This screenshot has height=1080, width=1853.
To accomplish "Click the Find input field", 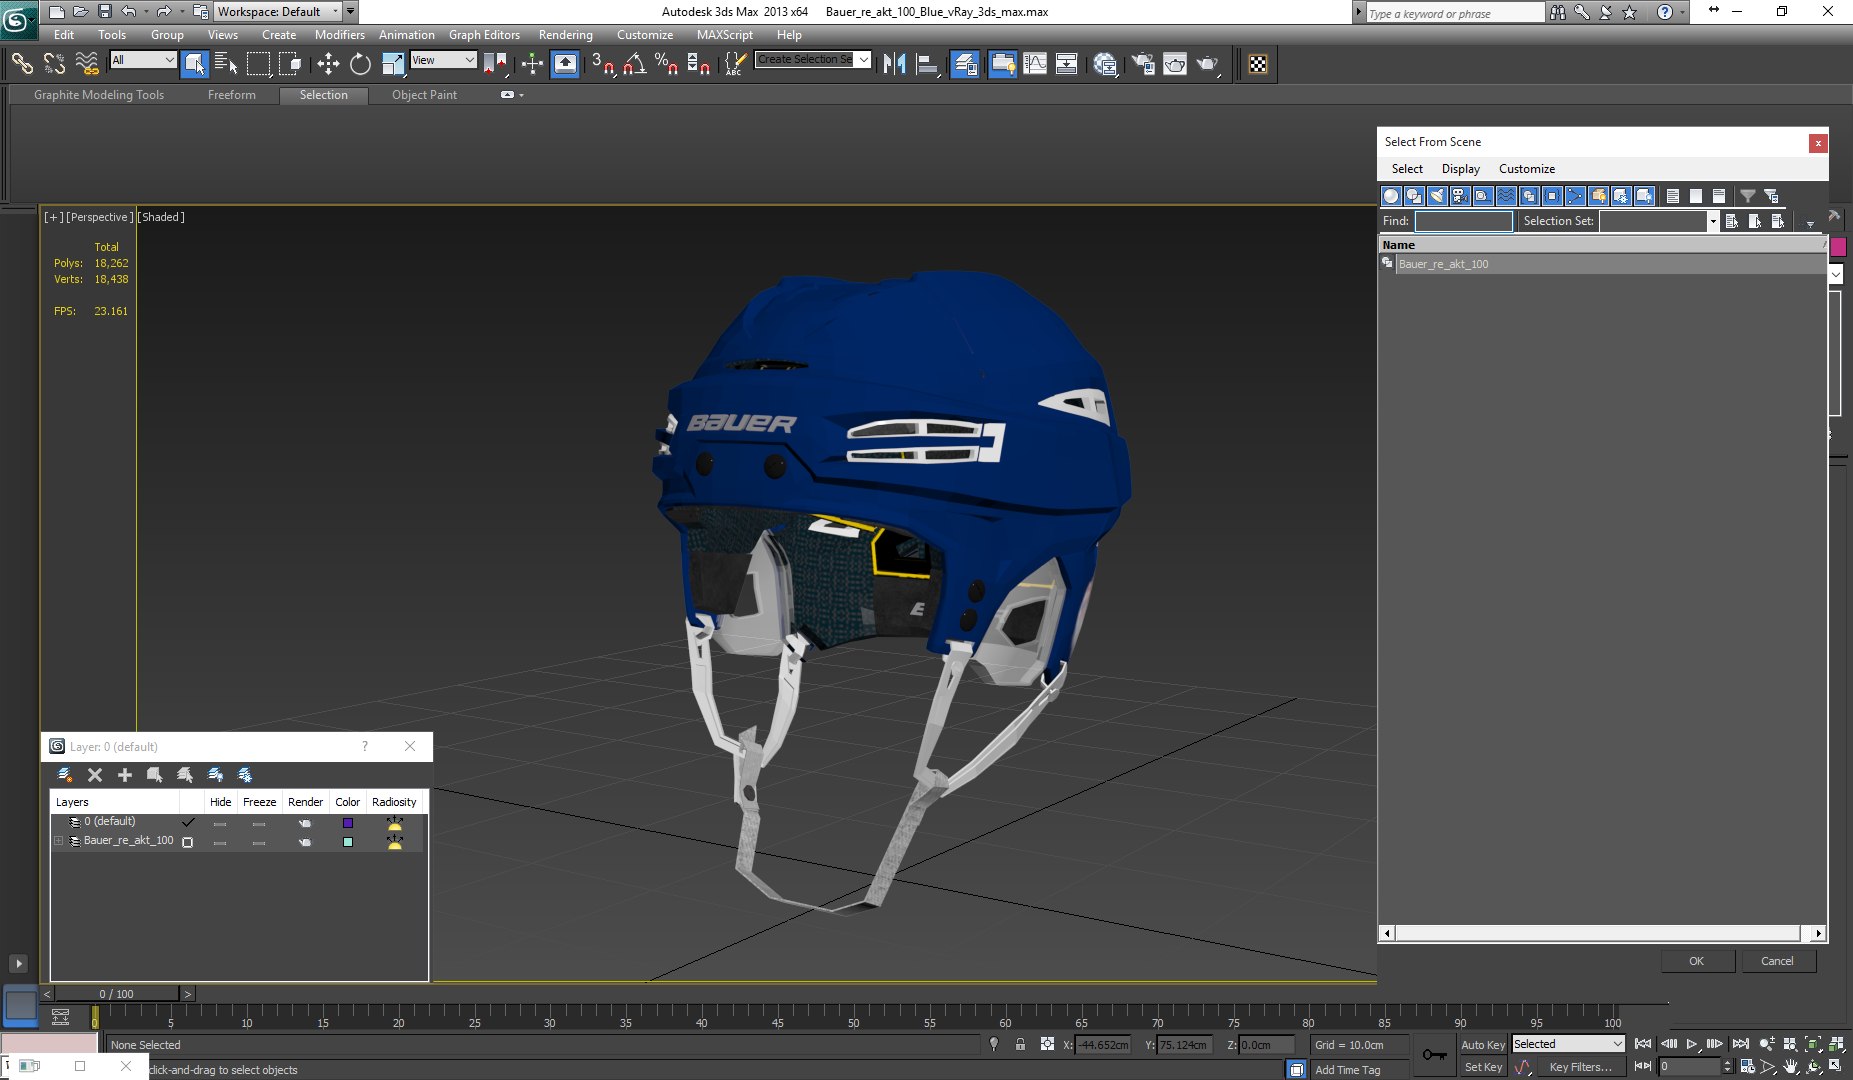I will click(1463, 221).
